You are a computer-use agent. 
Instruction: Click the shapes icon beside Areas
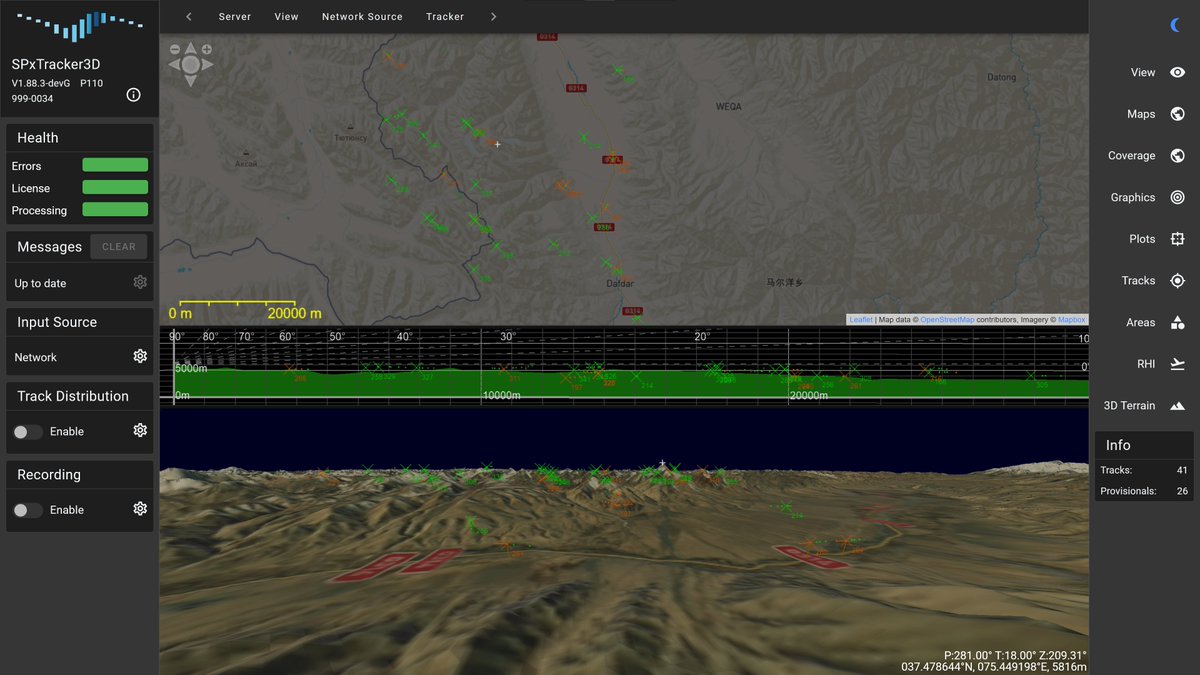point(1178,323)
